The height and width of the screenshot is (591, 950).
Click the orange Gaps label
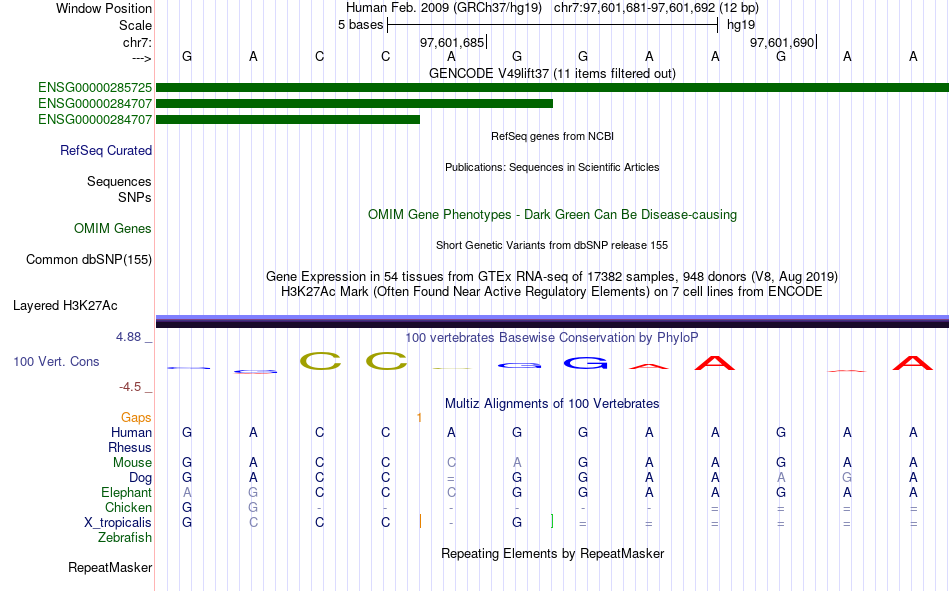(136, 418)
